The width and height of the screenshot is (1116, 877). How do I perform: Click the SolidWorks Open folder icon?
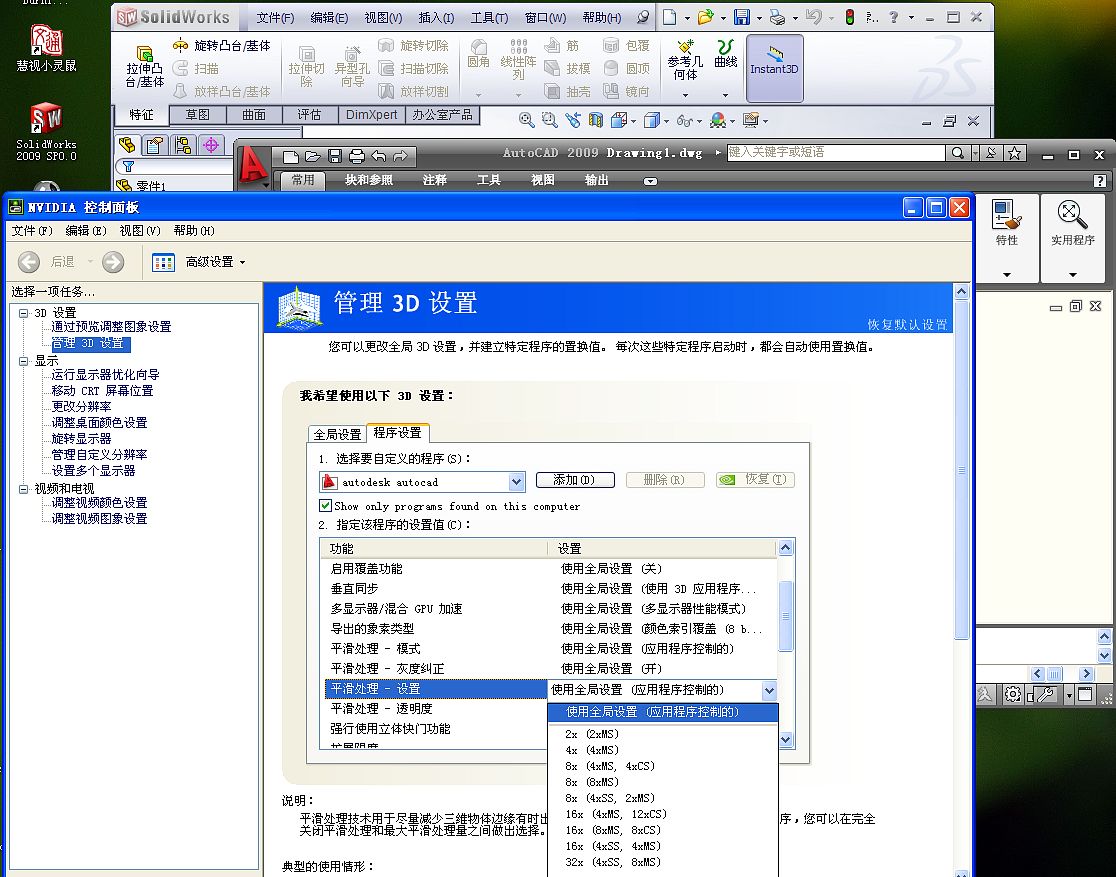705,17
